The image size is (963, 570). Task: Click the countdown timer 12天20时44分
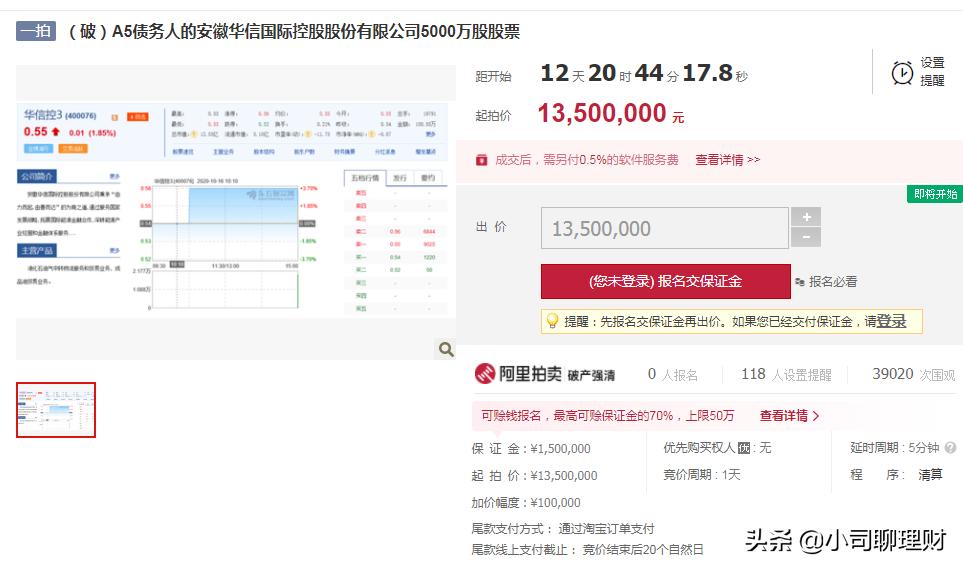tap(644, 74)
